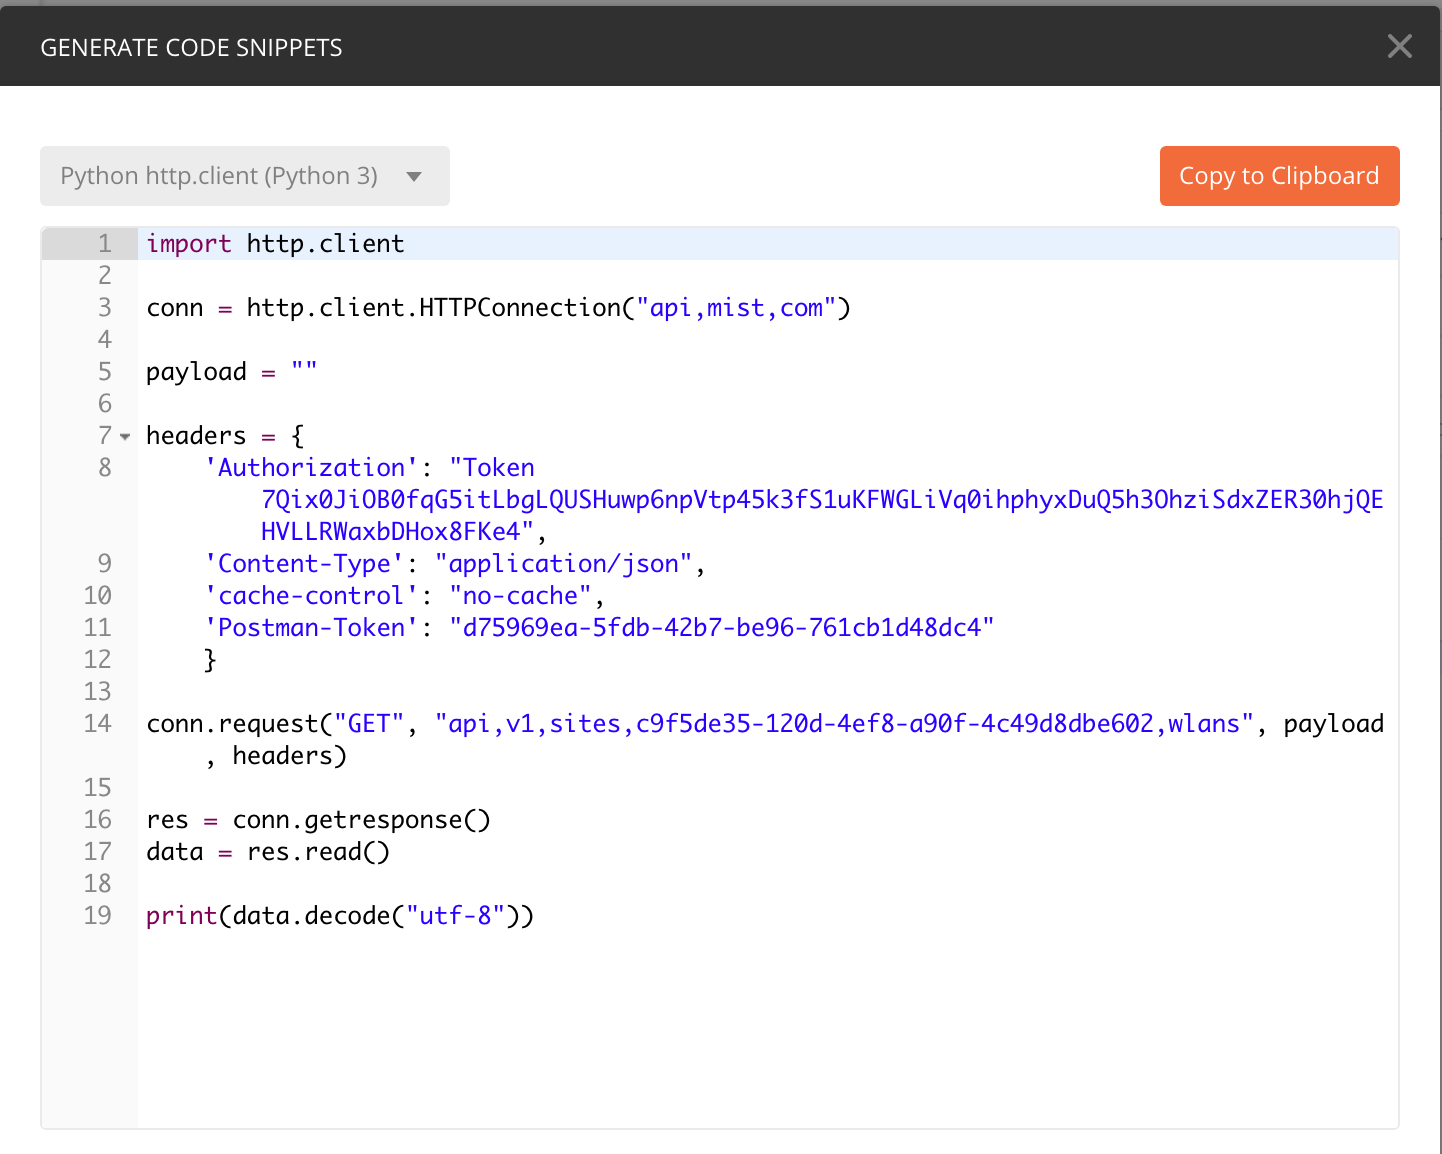The height and width of the screenshot is (1154, 1442).
Task: Open the Python http.client language dropdown
Action: [245, 176]
